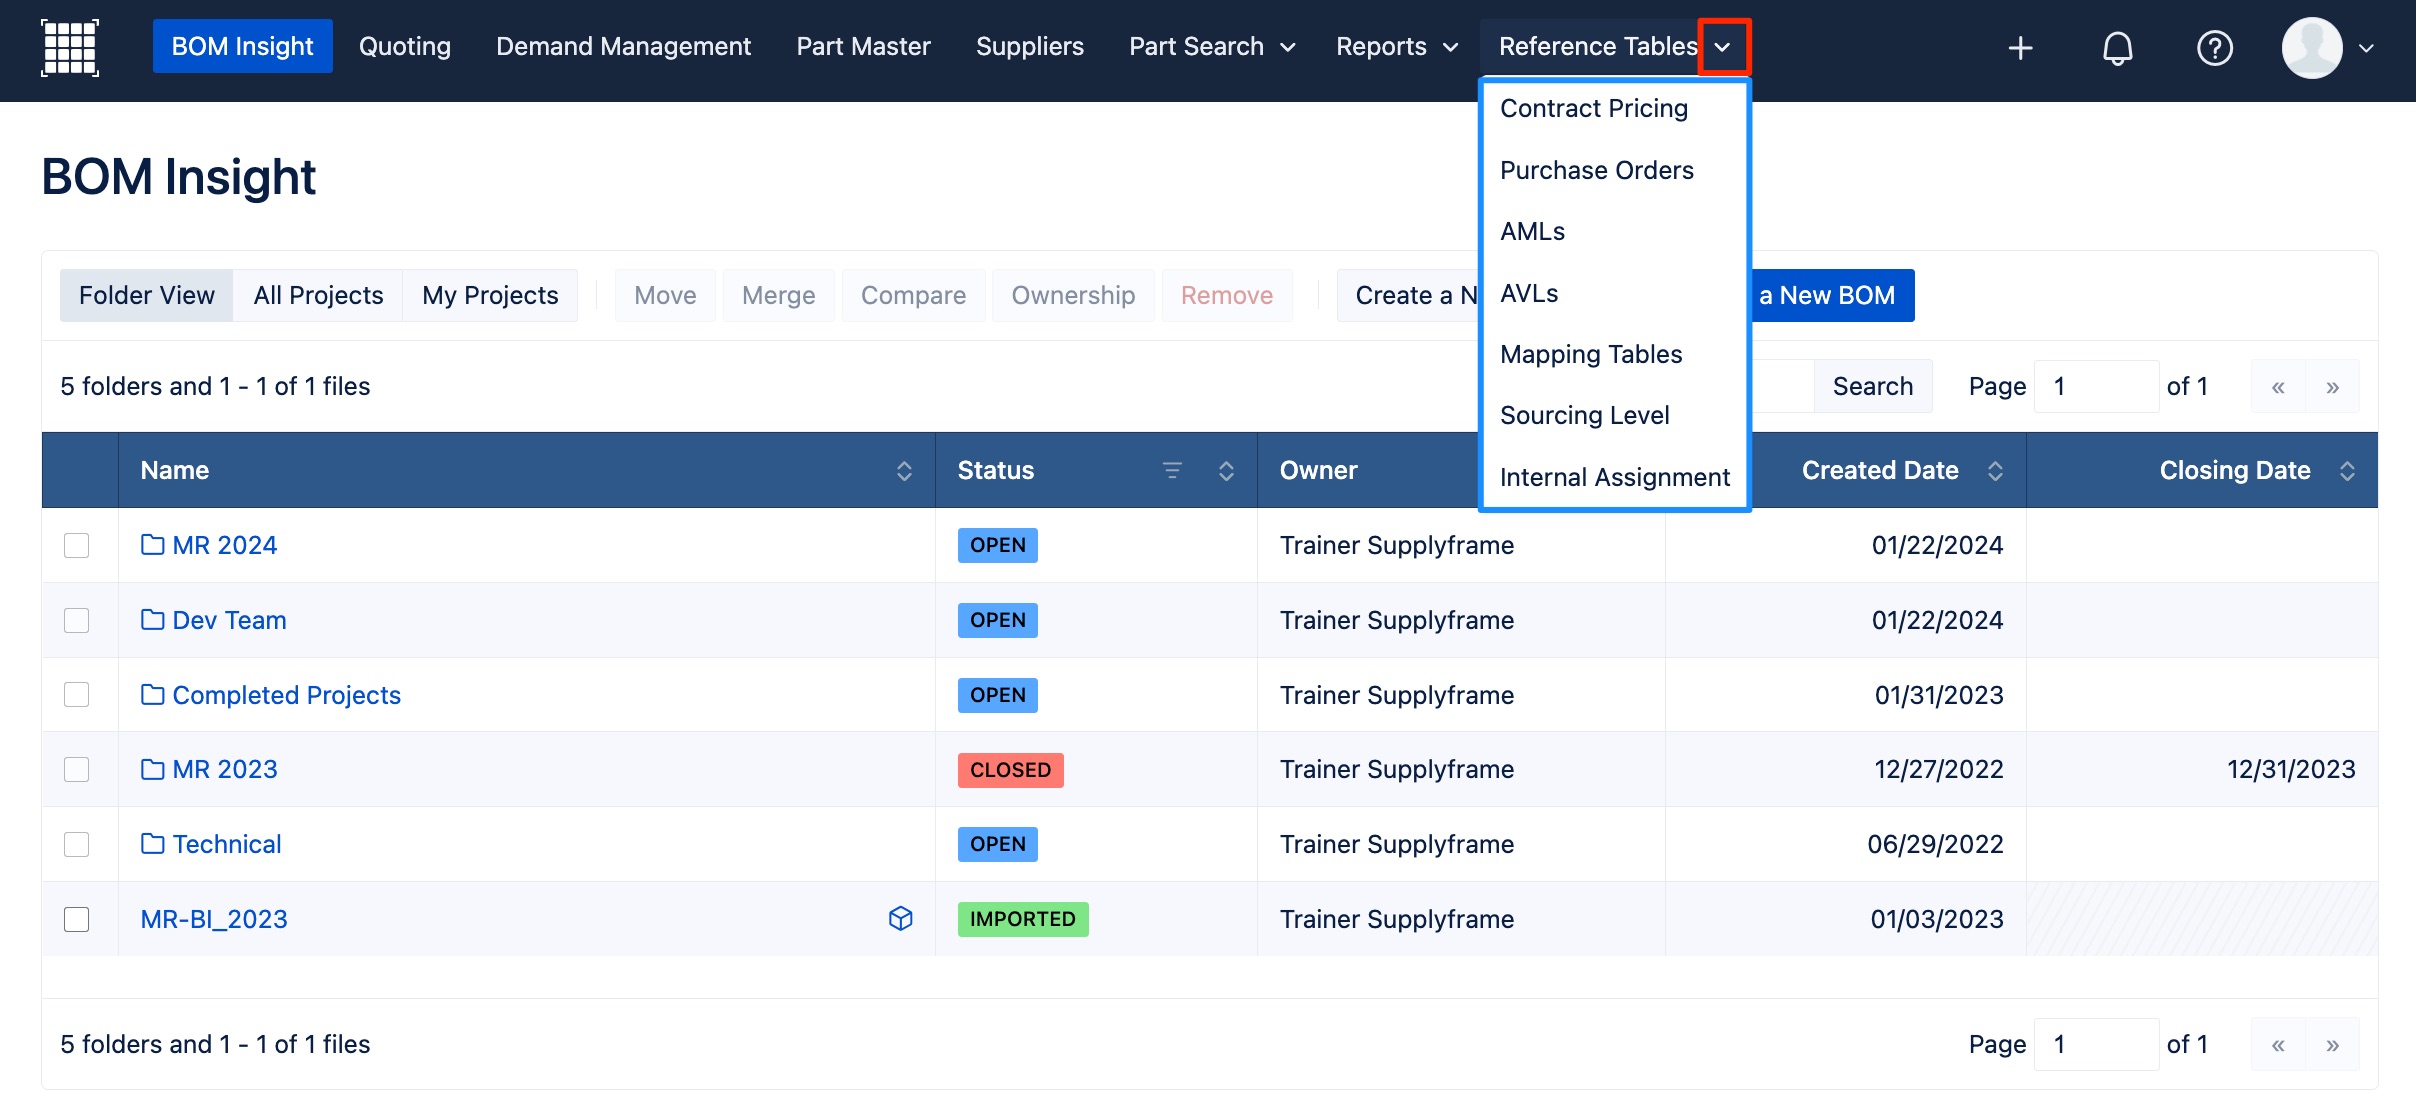
Task: Open the Completed Projects folder link
Action: (286, 695)
